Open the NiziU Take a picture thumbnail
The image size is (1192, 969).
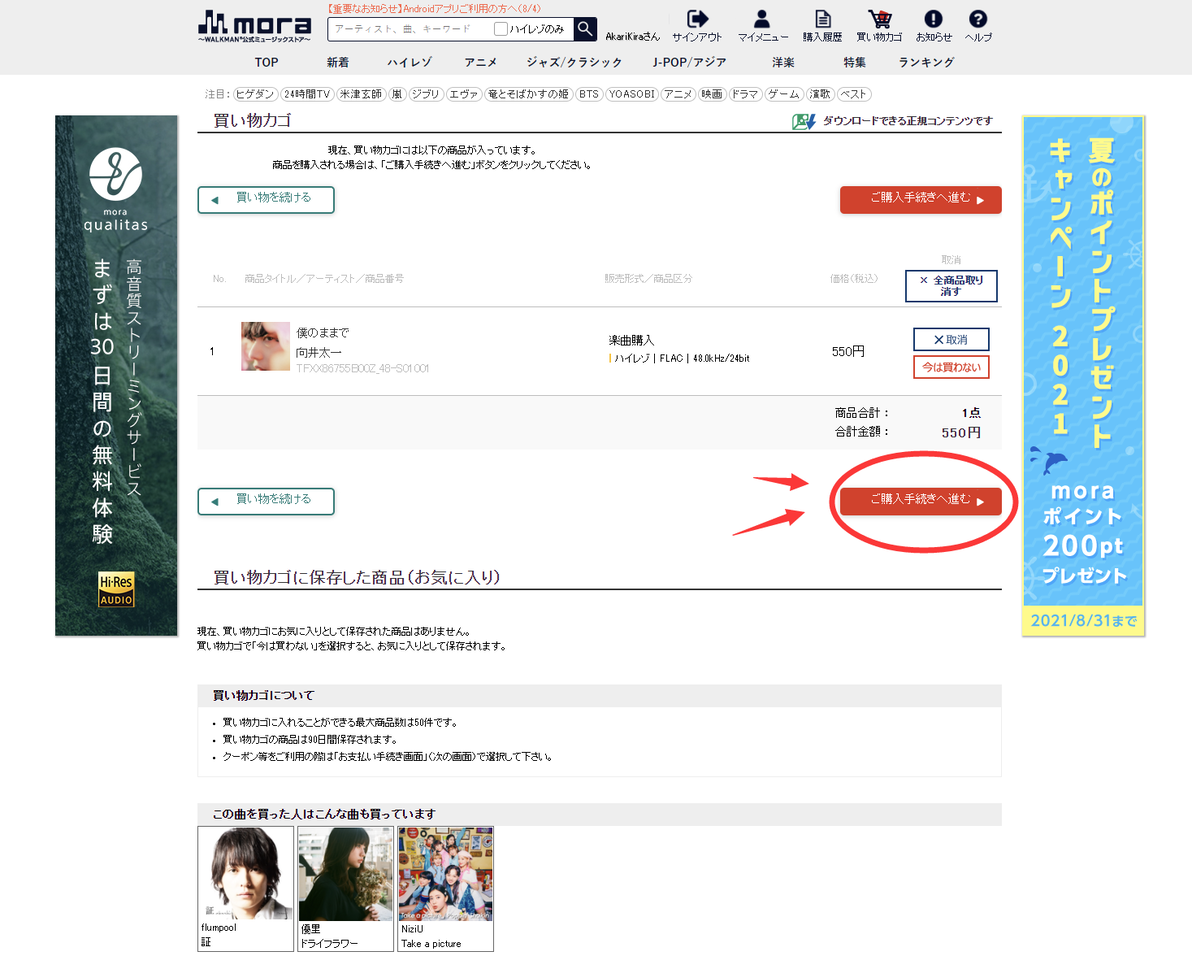445,888
